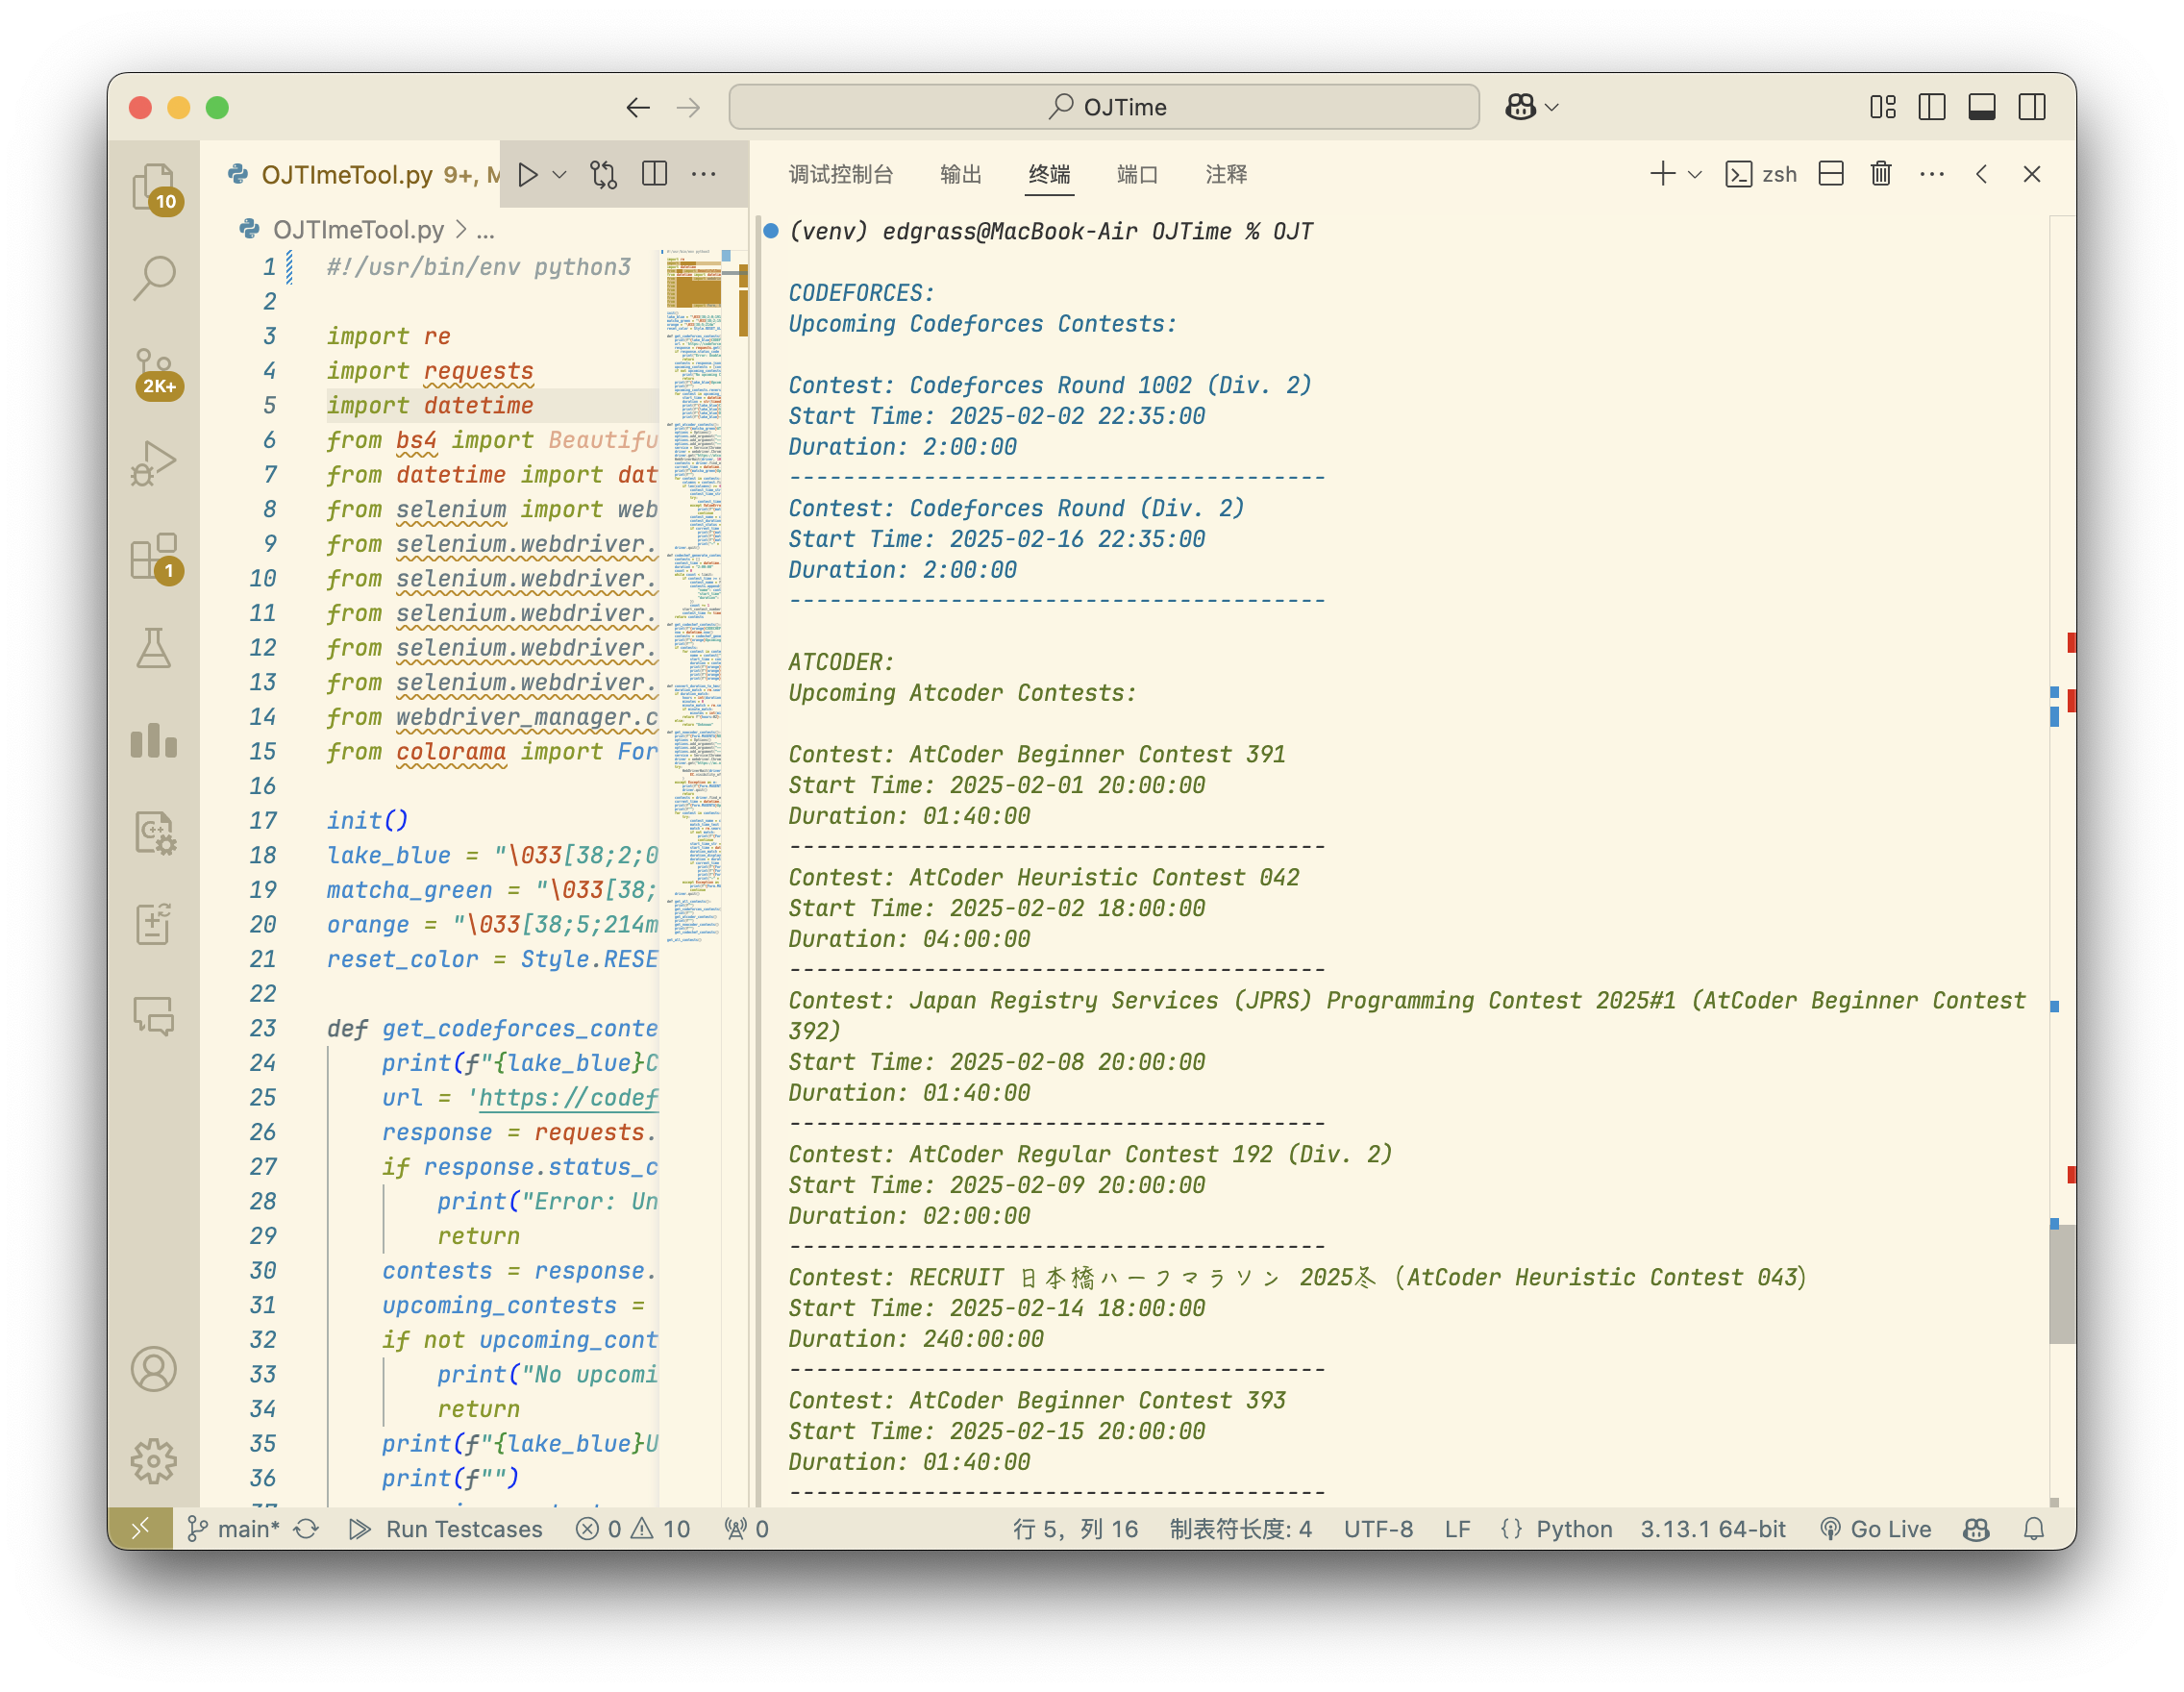This screenshot has width=2184, height=1692.
Task: Click the https://codef URL link on line 25
Action: 568,1097
